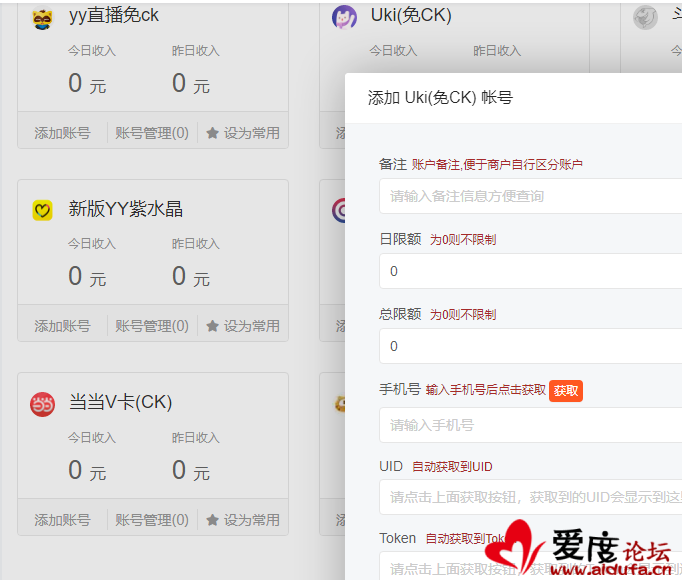Open 账号管理(0) for yy直播免ck
Image resolution: width=682 pixels, height=580 pixels.
[x=152, y=133]
